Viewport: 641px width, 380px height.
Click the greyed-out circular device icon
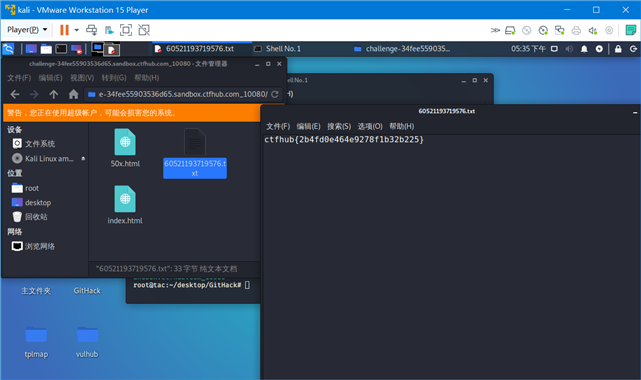tap(609, 30)
